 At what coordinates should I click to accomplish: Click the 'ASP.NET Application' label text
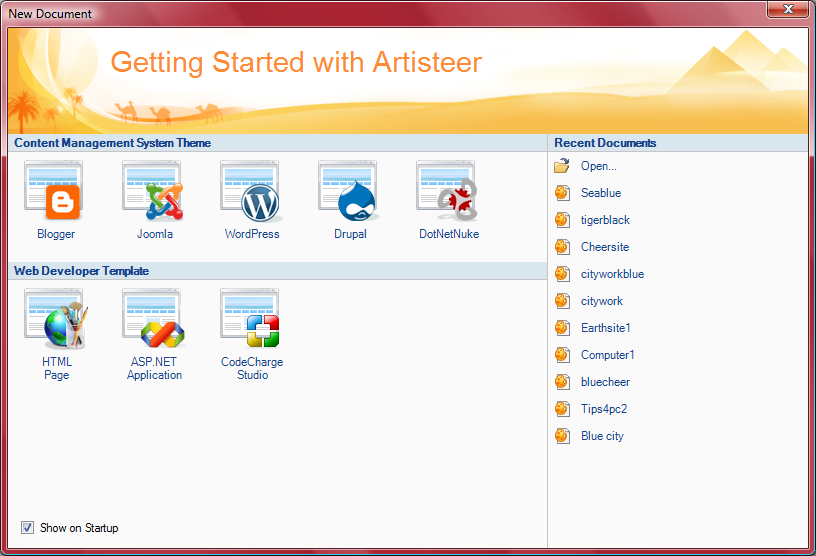(x=155, y=369)
